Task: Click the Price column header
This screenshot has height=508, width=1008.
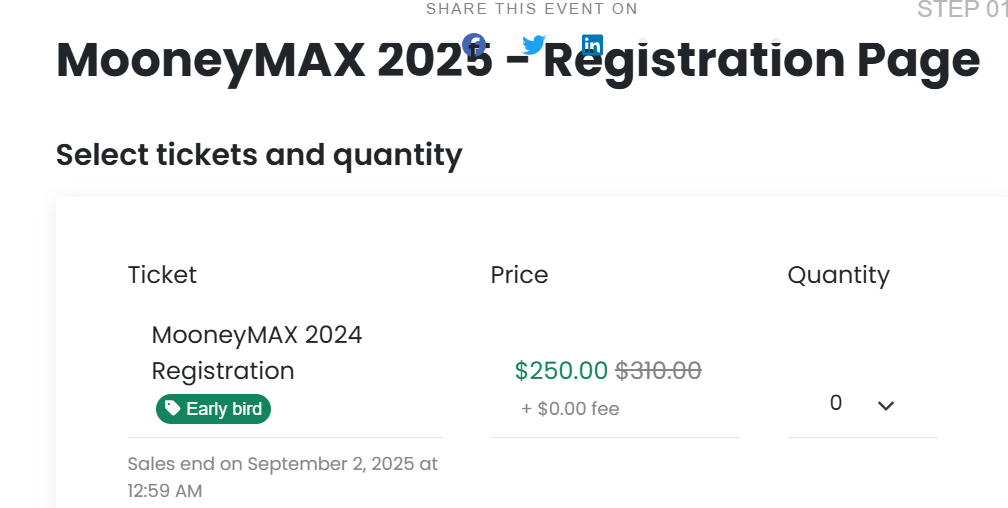Action: pyautogui.click(x=519, y=275)
